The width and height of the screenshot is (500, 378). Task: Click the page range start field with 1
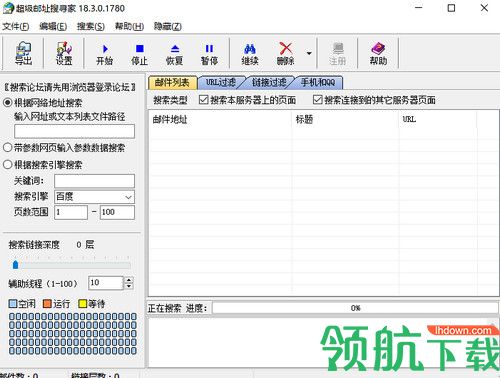tap(71, 212)
